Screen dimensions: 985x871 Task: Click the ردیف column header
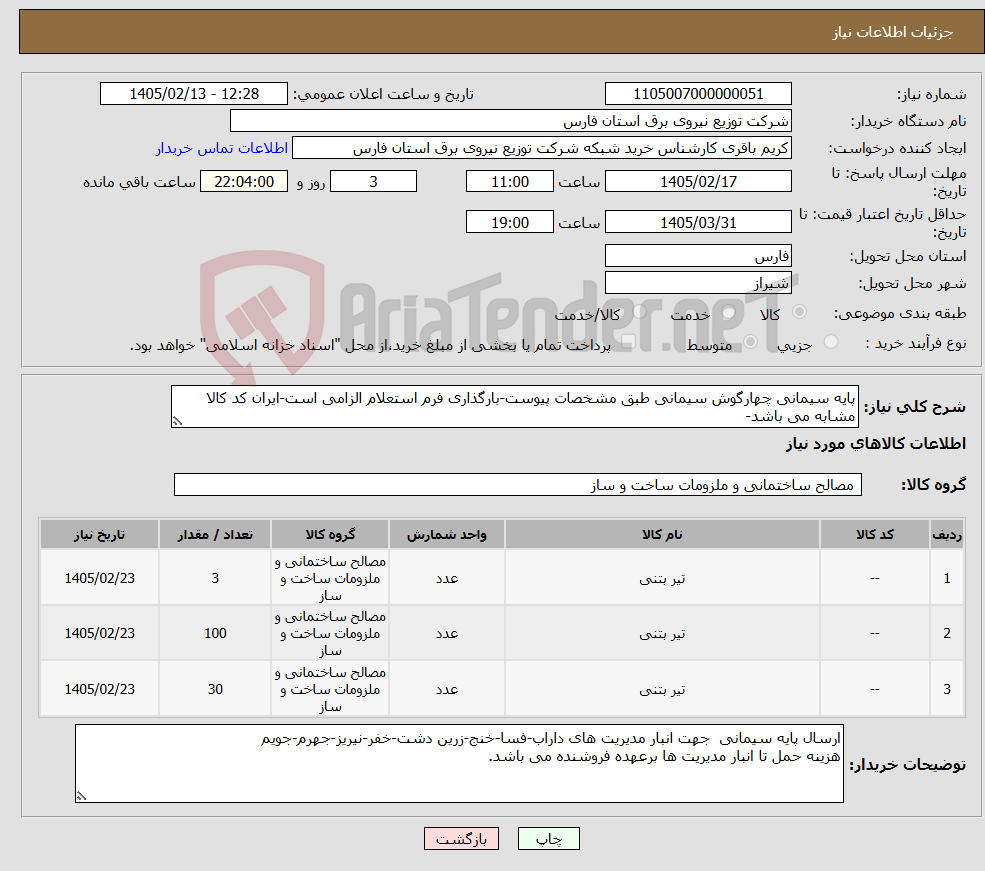(947, 534)
